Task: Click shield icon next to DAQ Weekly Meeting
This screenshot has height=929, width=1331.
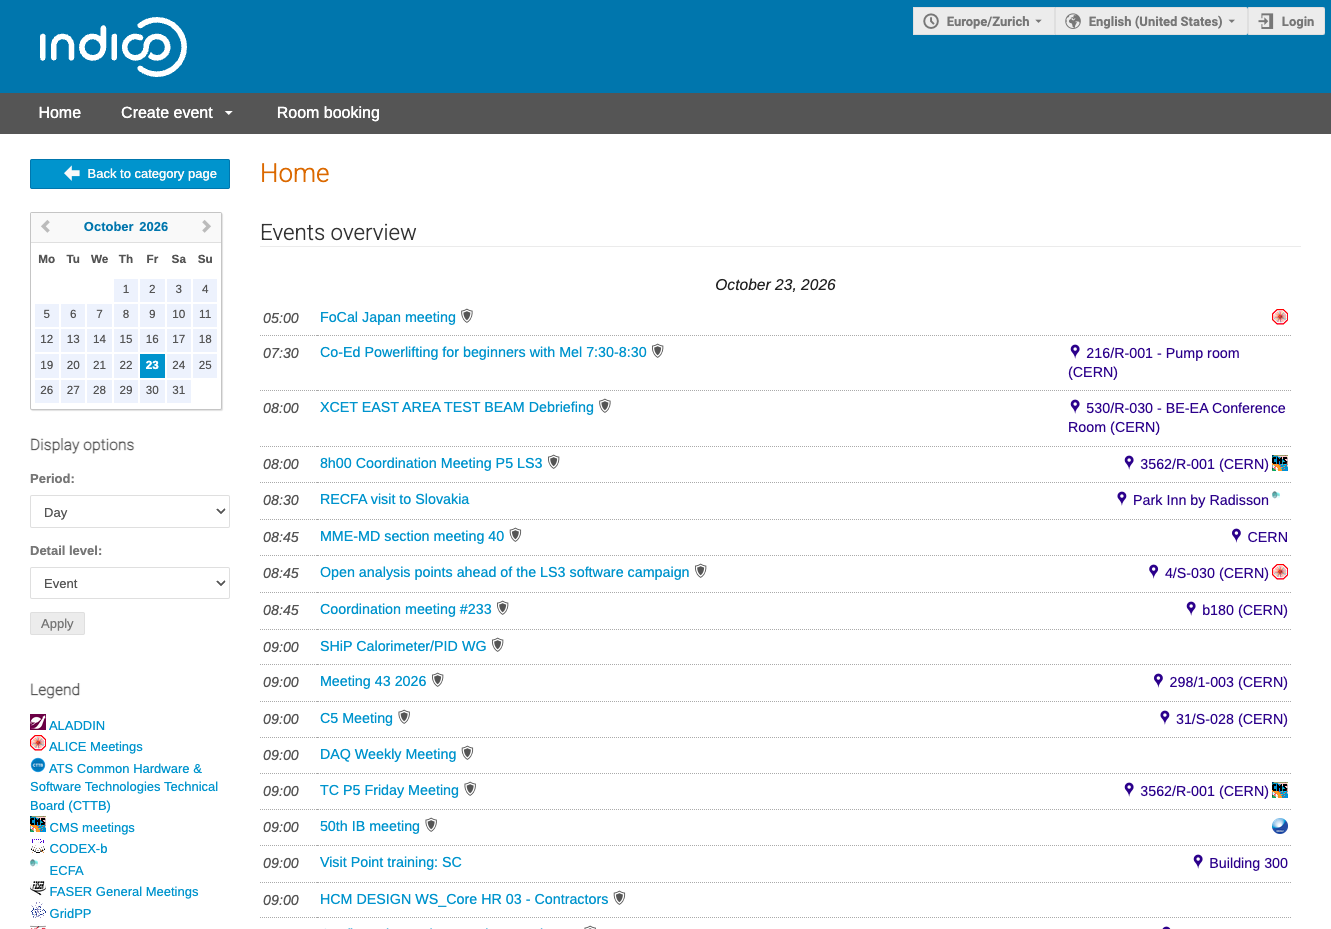Action: (x=467, y=753)
